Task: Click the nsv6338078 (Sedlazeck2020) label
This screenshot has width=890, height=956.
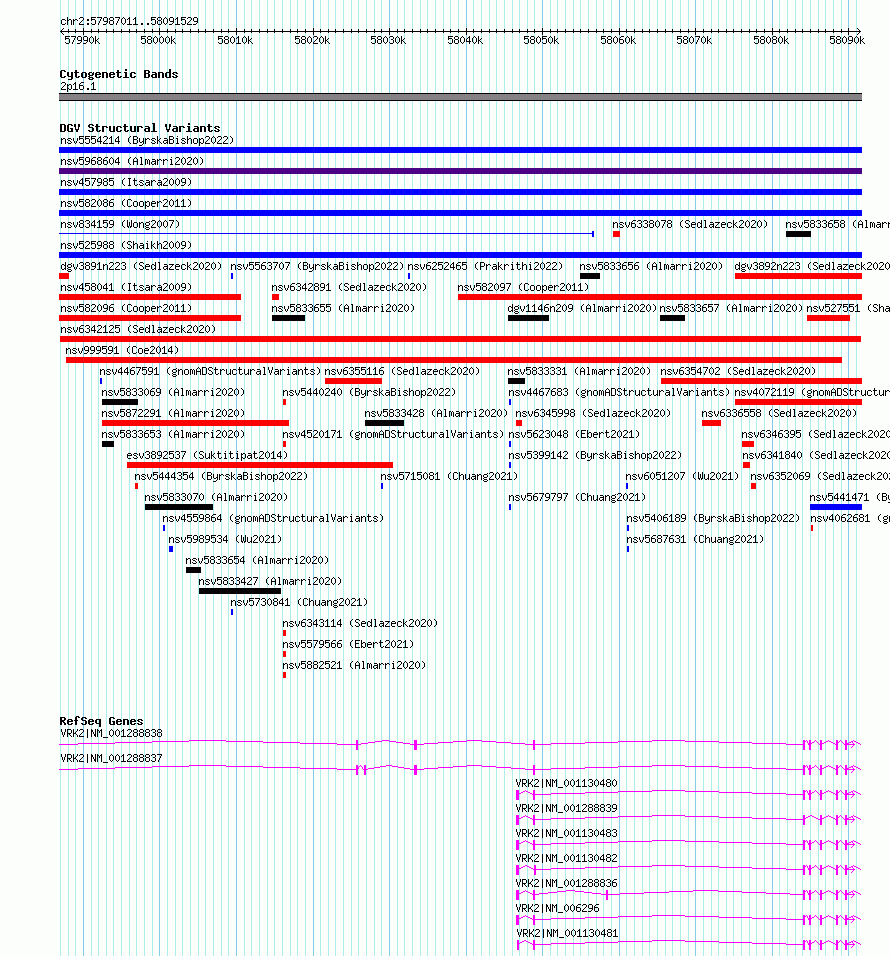Action: [x=690, y=224]
